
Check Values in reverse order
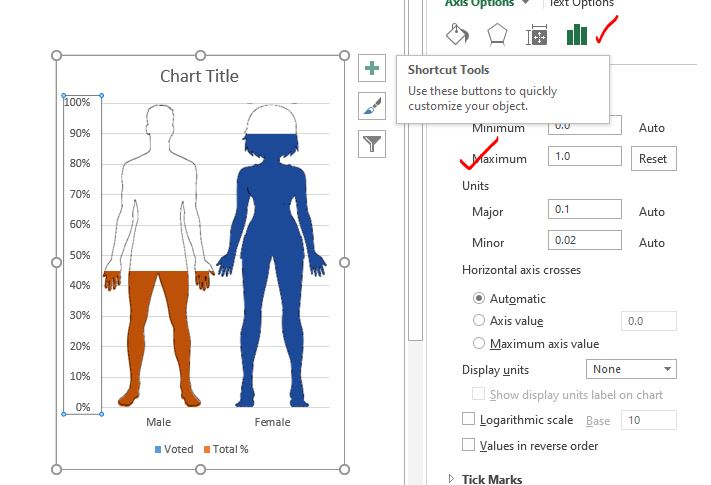(x=468, y=444)
